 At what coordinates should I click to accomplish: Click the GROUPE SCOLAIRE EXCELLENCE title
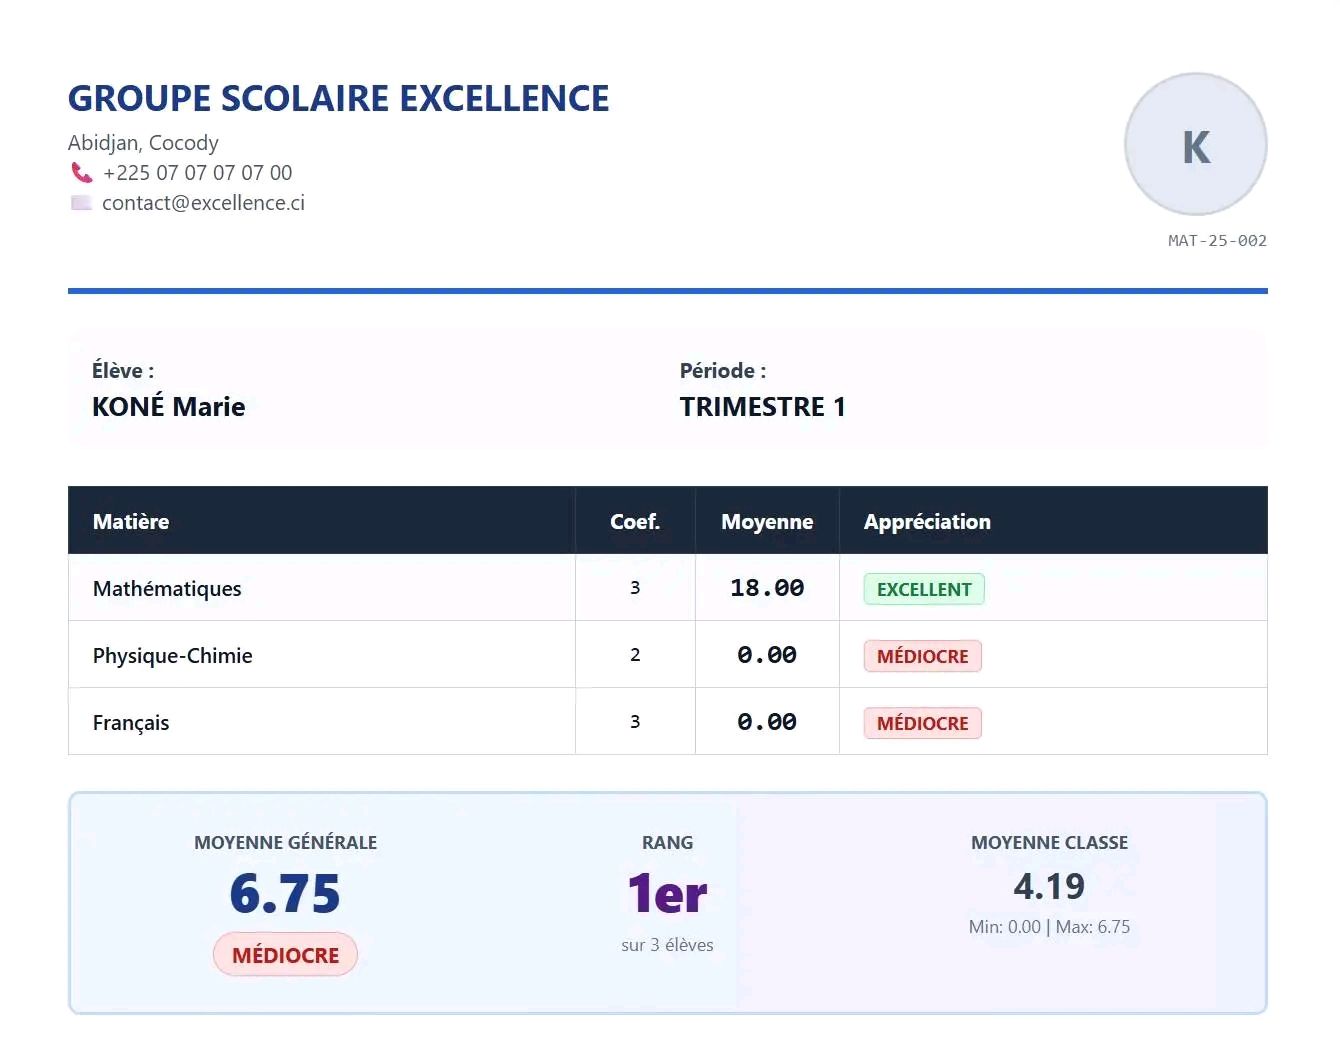338,98
